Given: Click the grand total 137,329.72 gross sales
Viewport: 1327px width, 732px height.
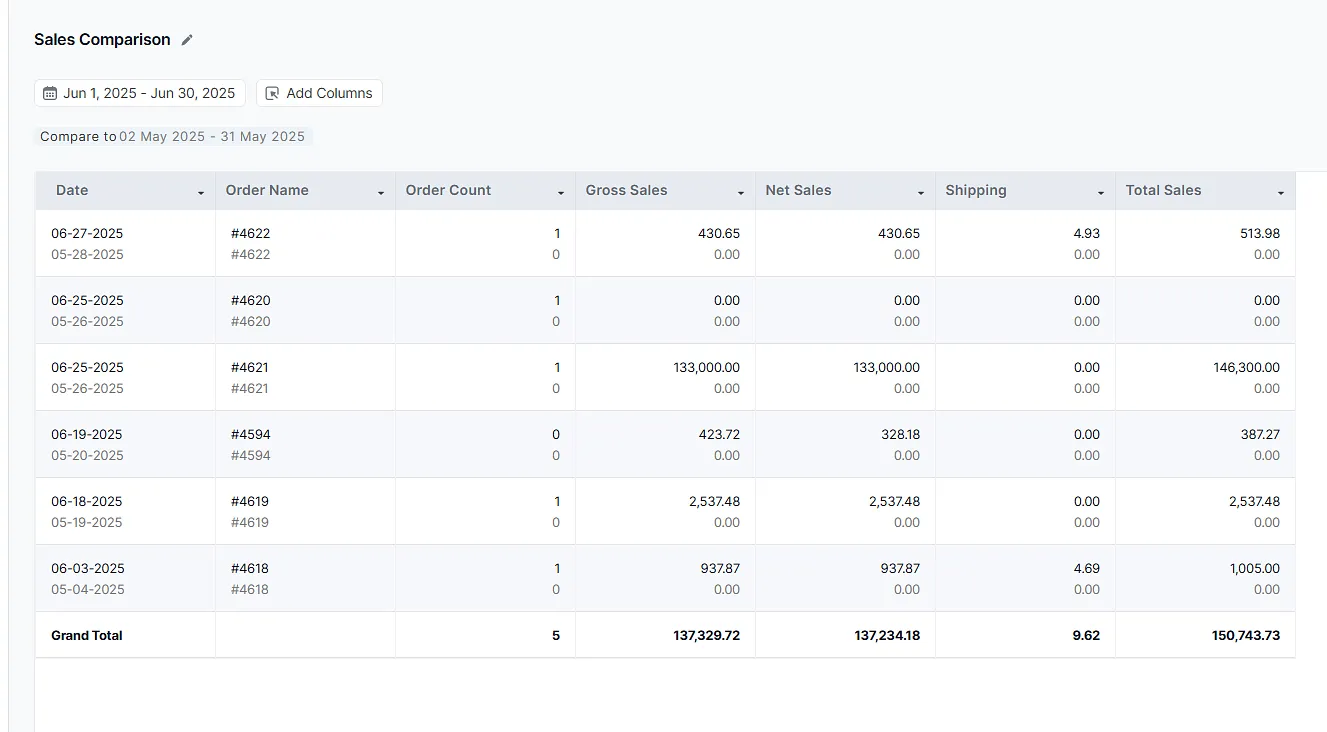Looking at the screenshot, I should (707, 635).
